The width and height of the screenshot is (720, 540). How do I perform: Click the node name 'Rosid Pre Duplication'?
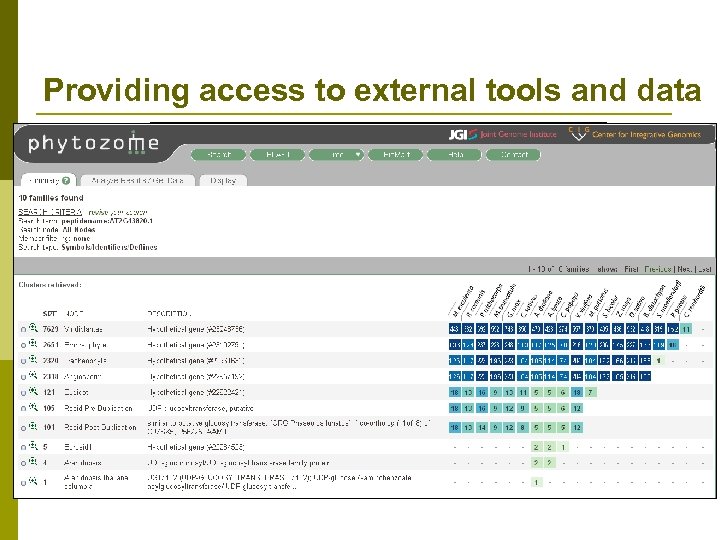(x=98, y=408)
